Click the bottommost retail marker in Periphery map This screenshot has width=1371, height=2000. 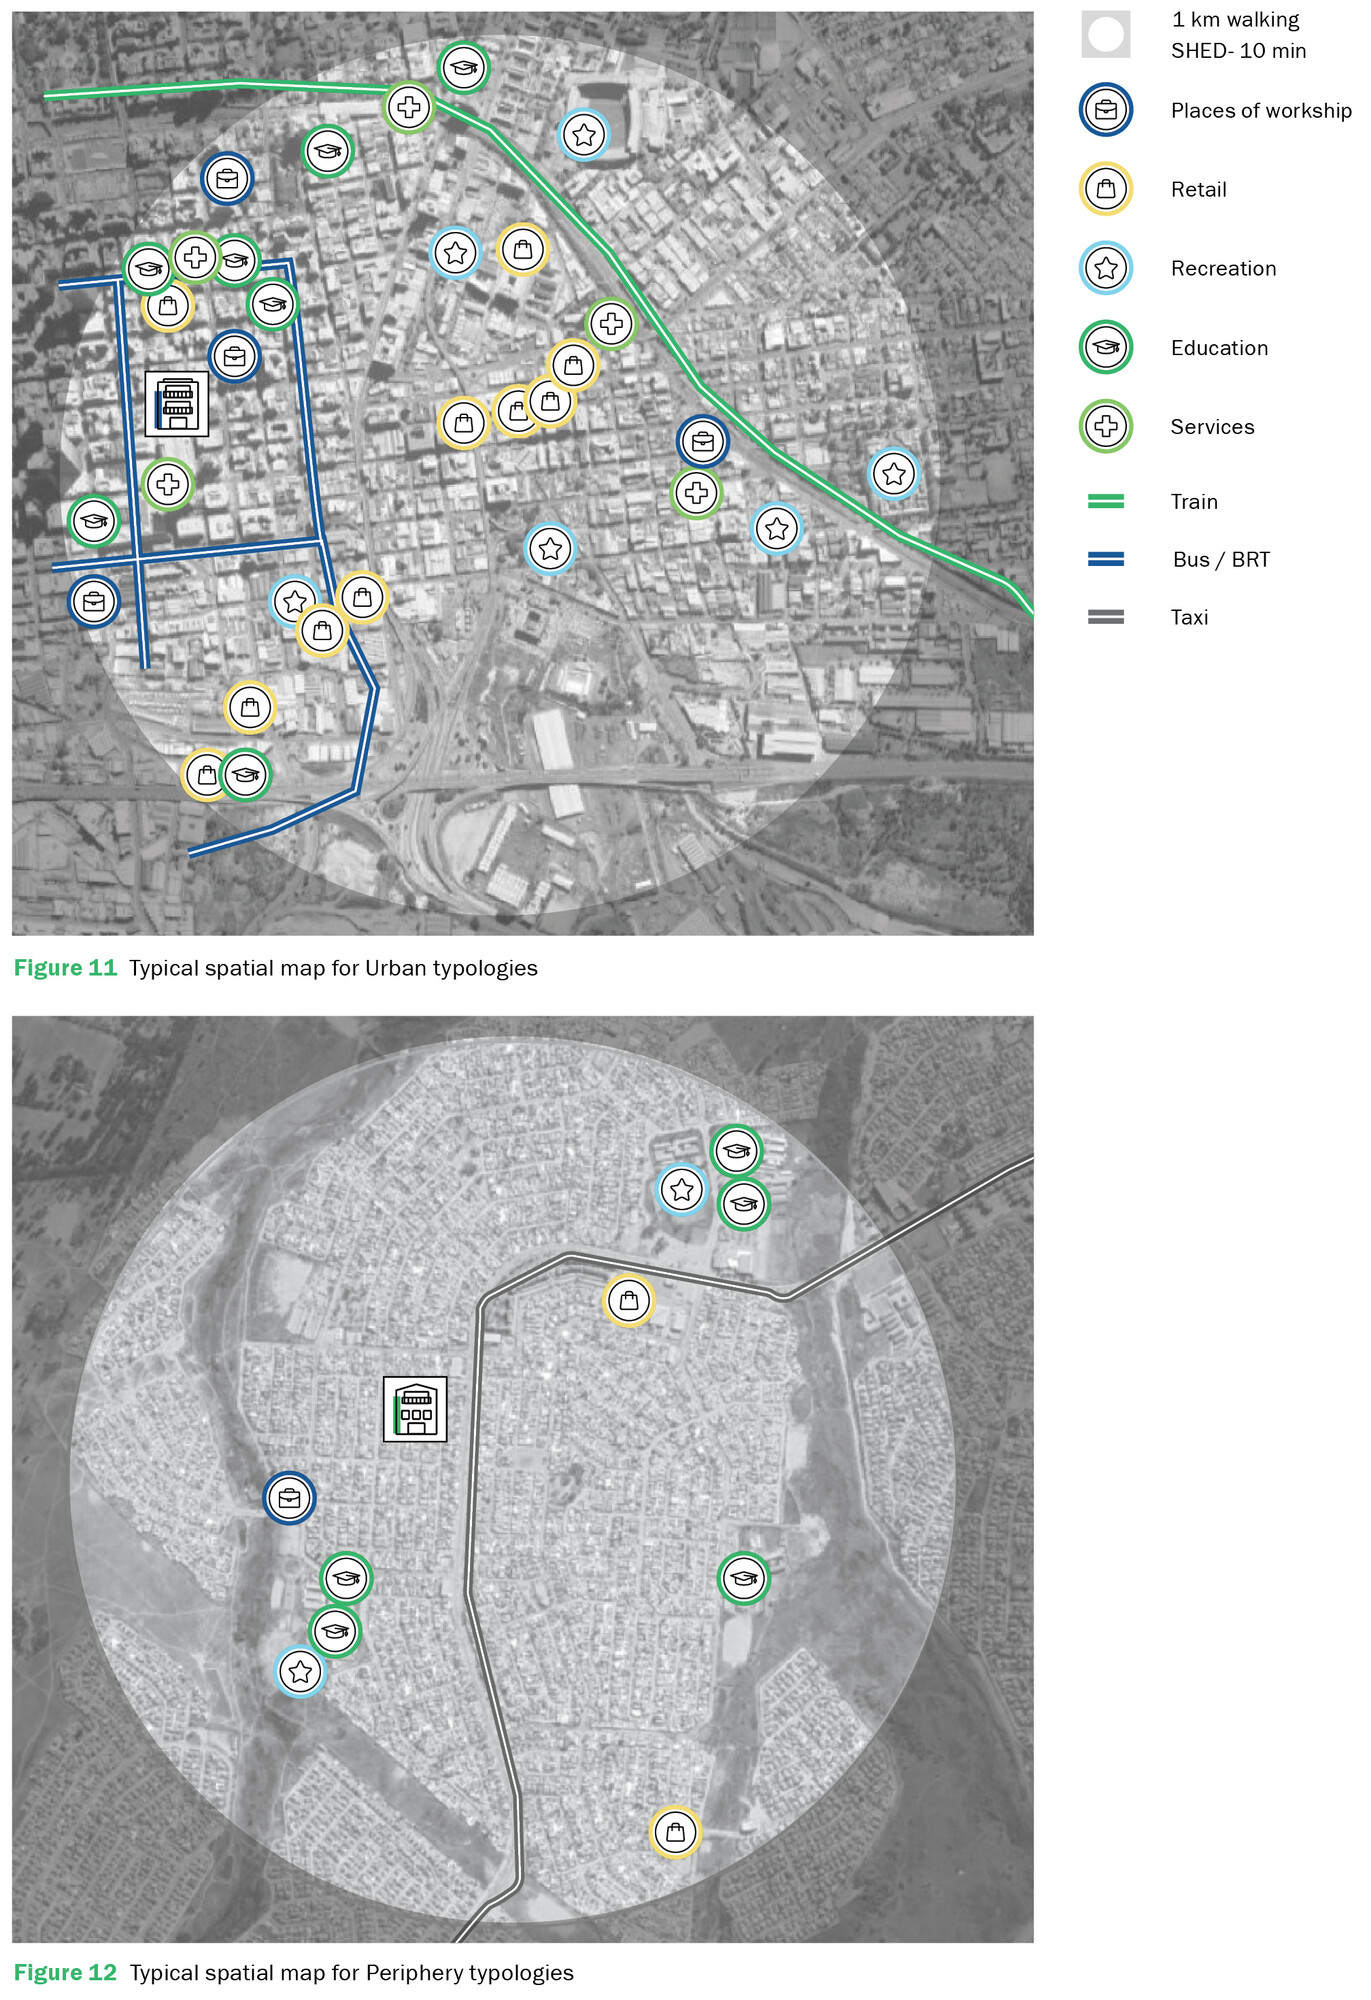(676, 1832)
